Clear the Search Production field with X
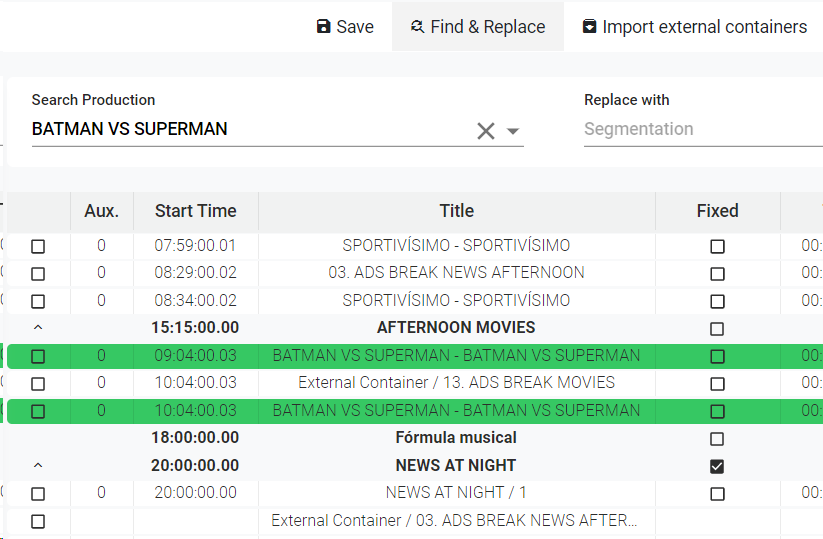The width and height of the screenshot is (823, 539). pos(486,131)
